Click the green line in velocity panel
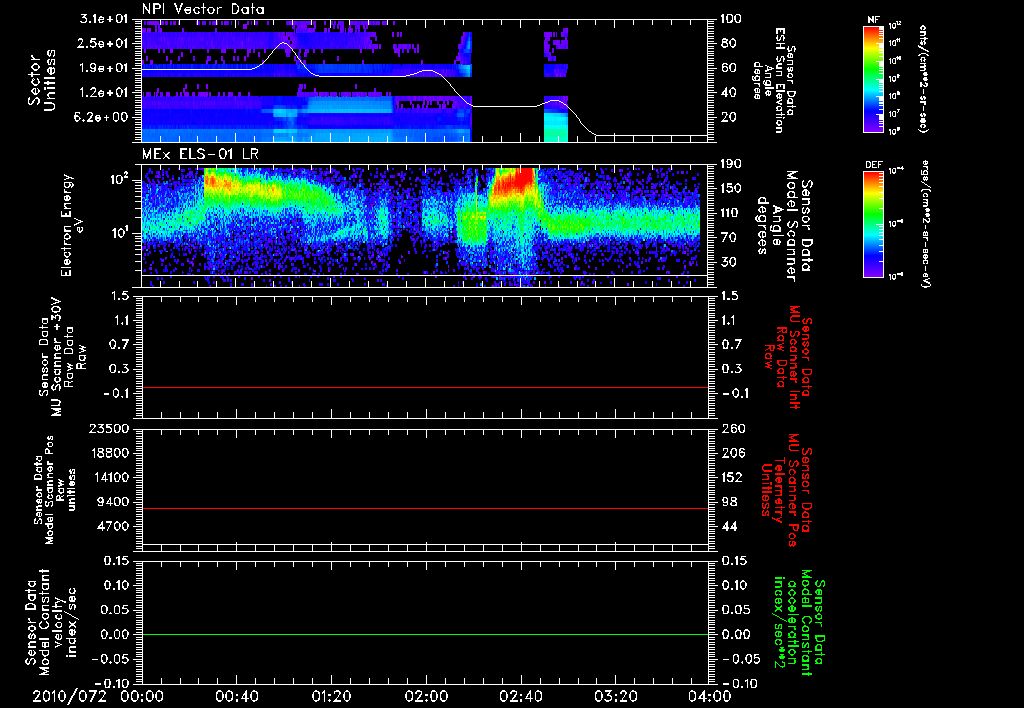 [425, 634]
